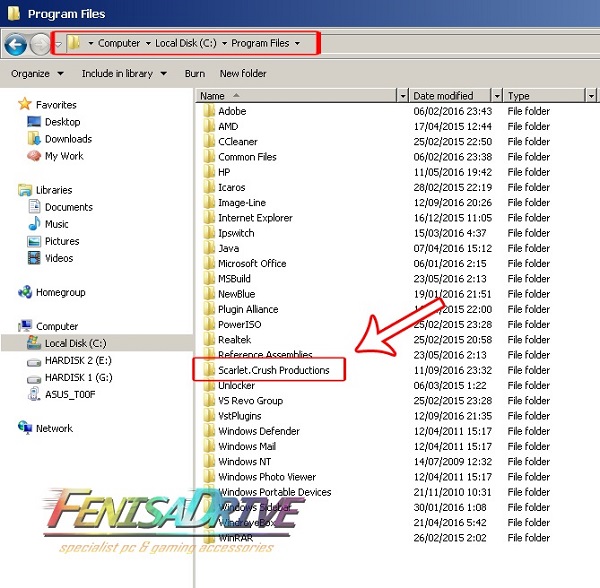This screenshot has height=588, width=600.
Task: Select the Ipswitch folder icon
Action: tap(209, 233)
